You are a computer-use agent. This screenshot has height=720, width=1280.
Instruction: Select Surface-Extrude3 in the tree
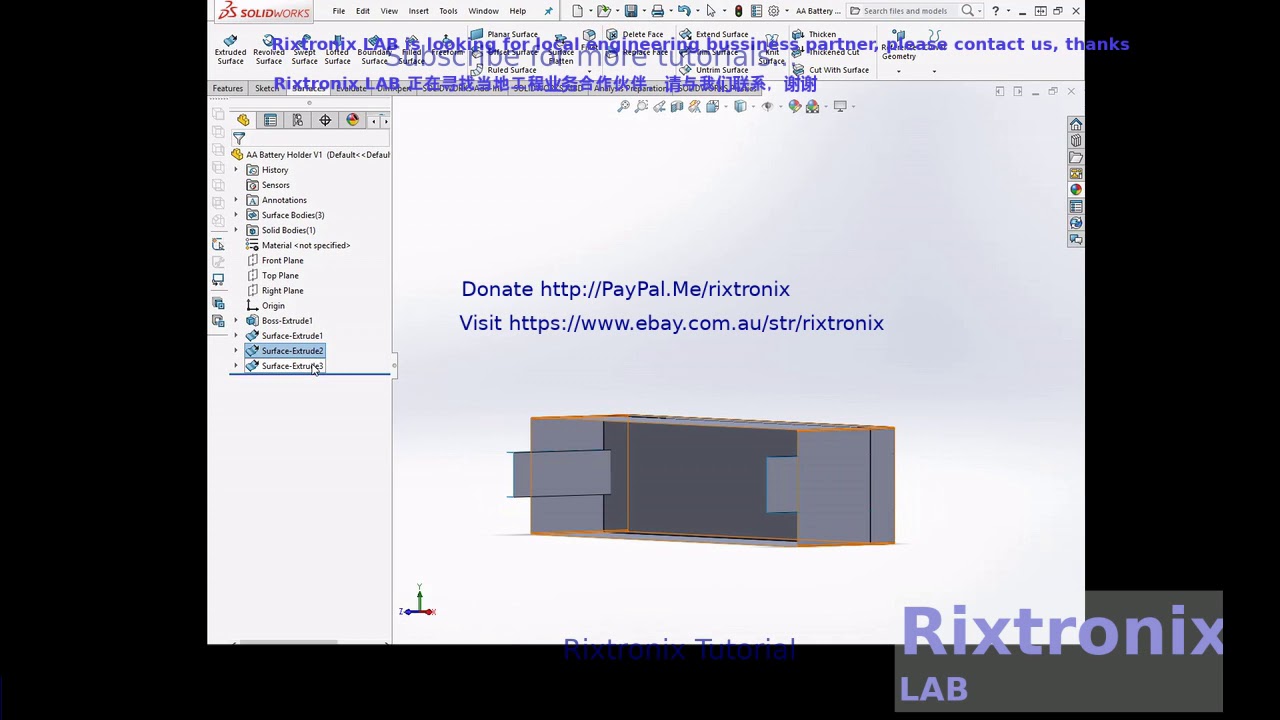pos(285,366)
